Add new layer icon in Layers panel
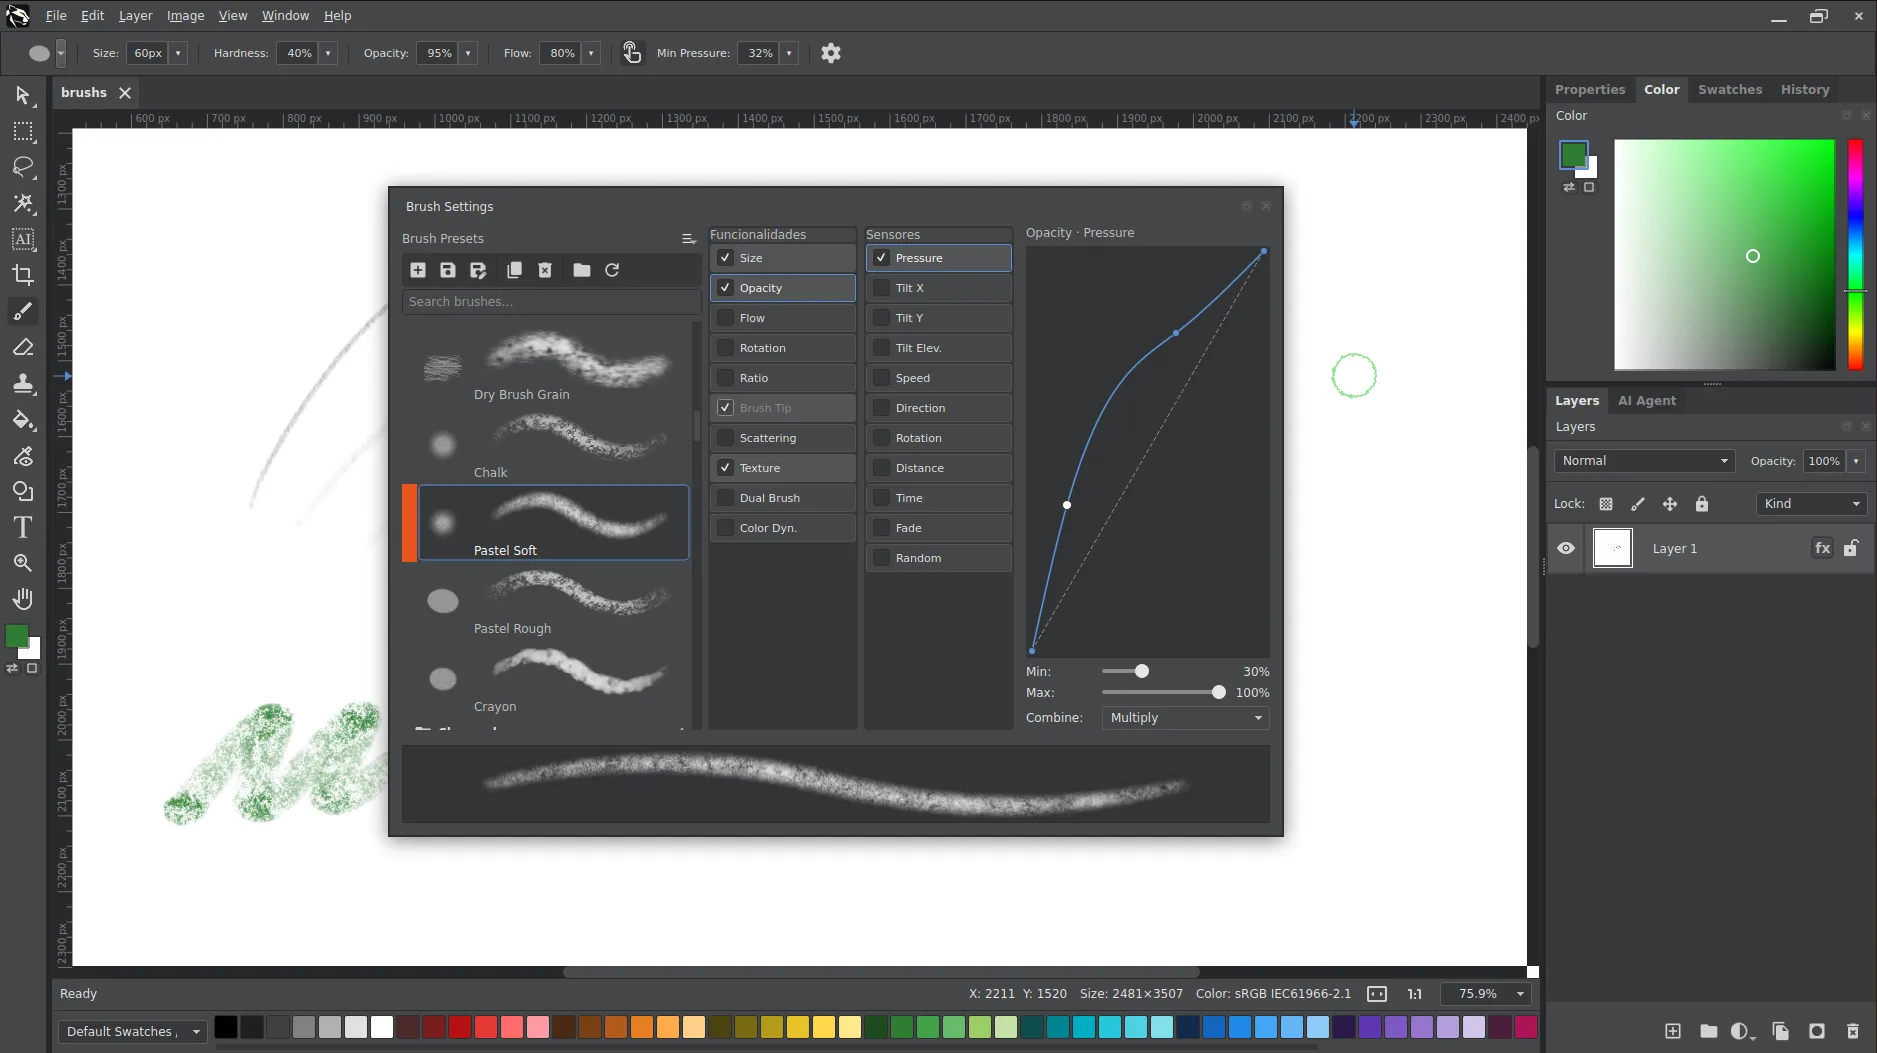Screen dimensions: 1877x1053 coord(1673,1031)
